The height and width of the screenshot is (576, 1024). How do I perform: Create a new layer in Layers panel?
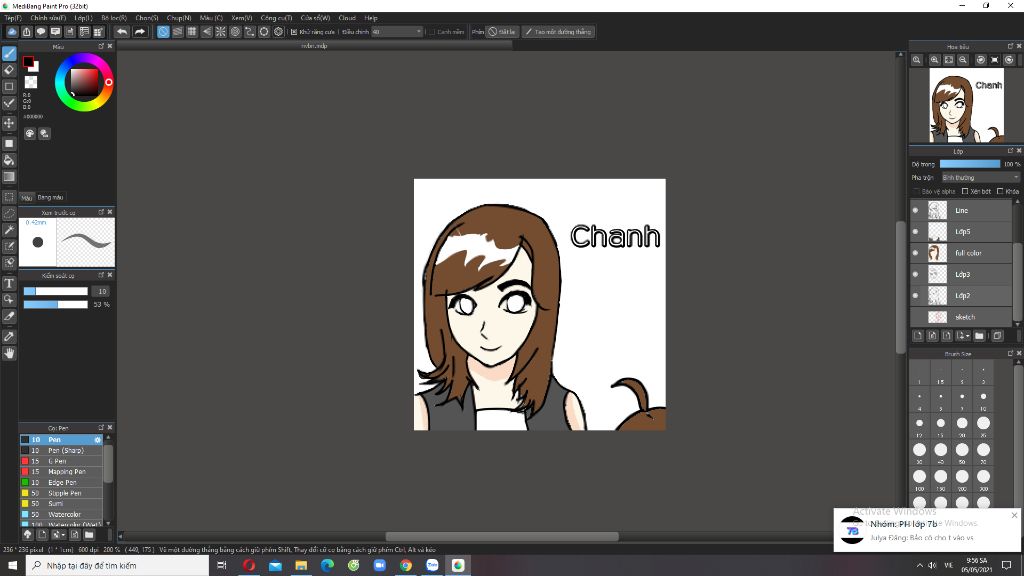click(918, 336)
